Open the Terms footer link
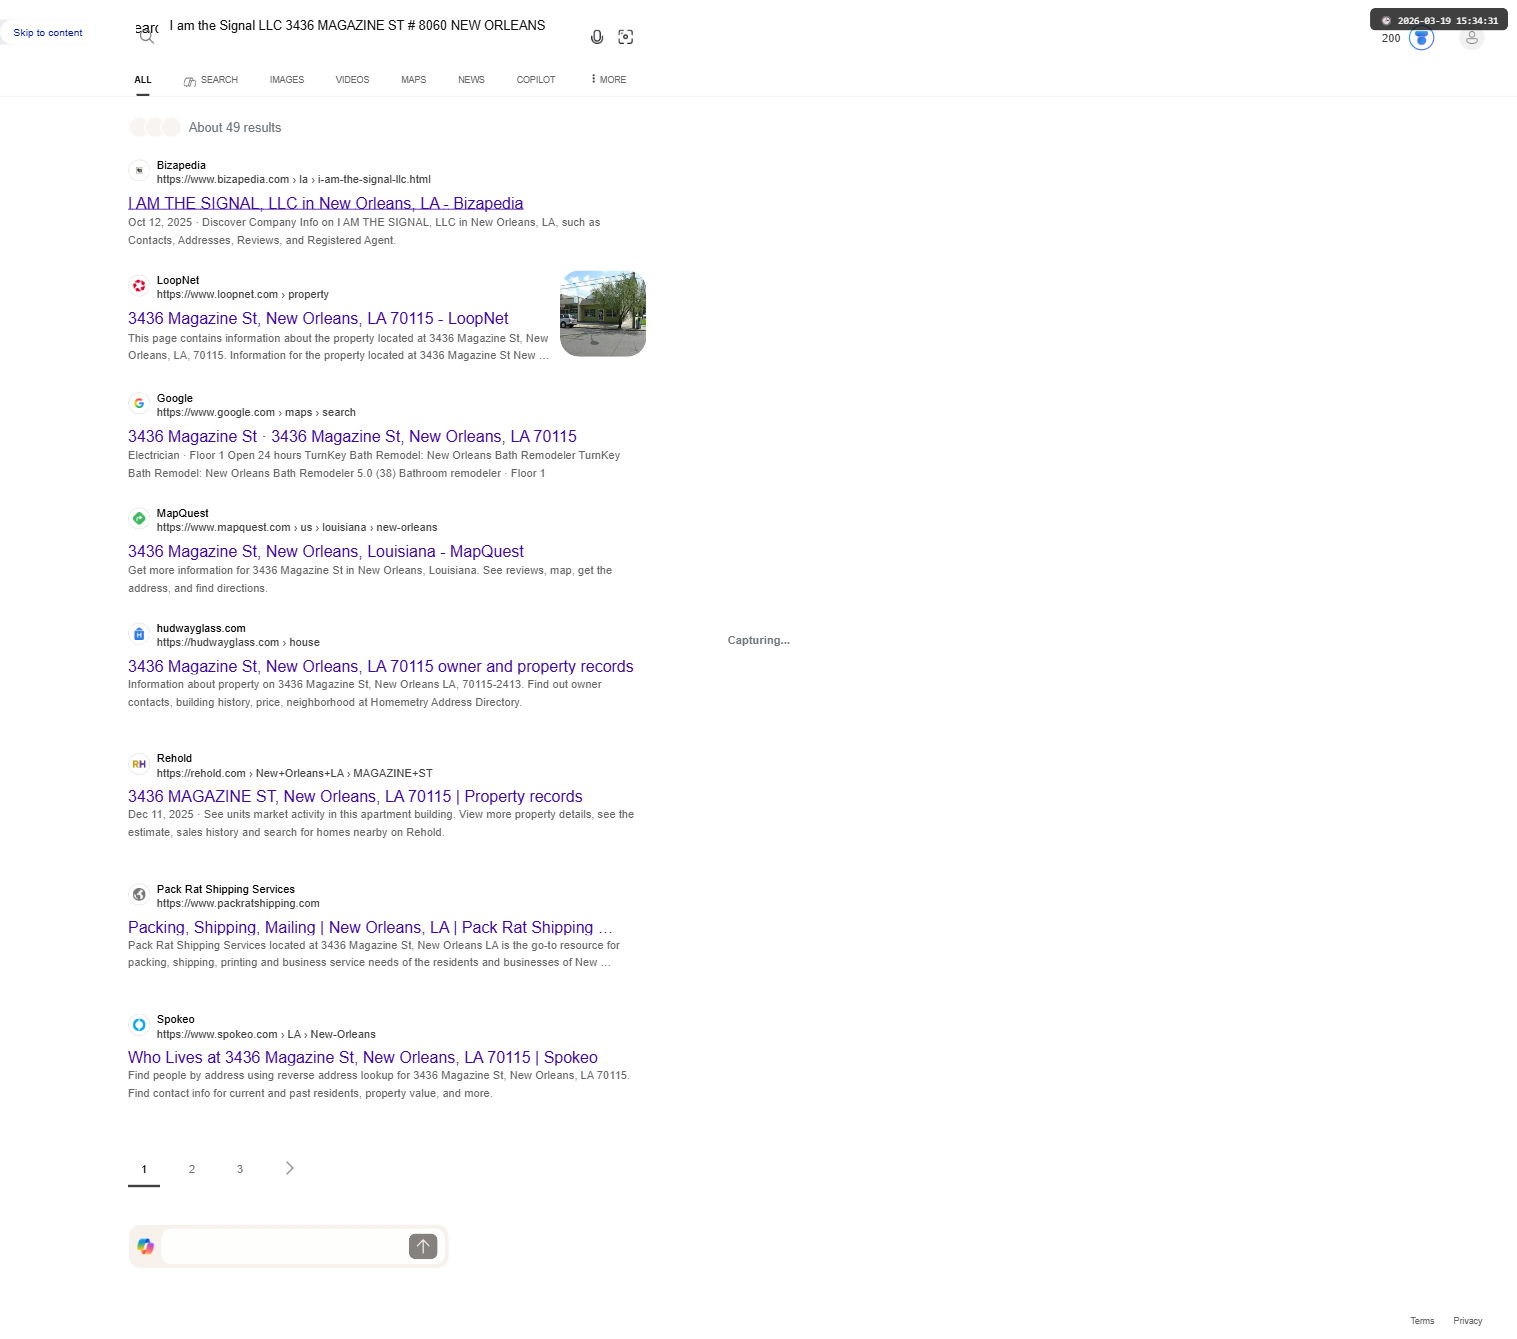1517x1339 pixels. (1422, 1321)
